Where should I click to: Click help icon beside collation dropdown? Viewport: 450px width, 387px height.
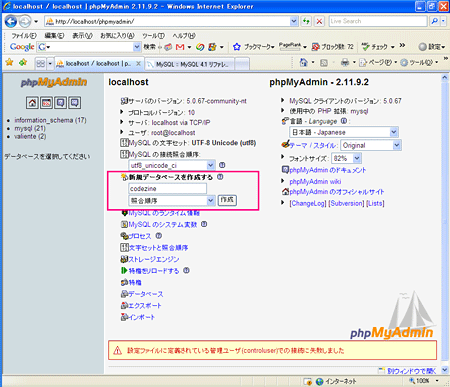pyautogui.click(x=222, y=165)
